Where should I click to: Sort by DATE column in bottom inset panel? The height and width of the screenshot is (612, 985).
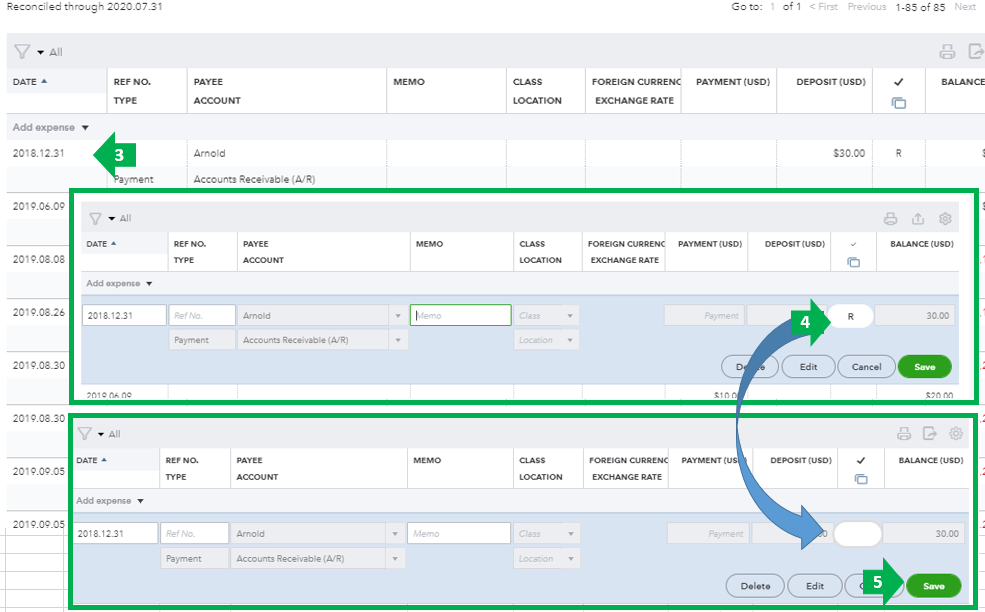(x=91, y=460)
